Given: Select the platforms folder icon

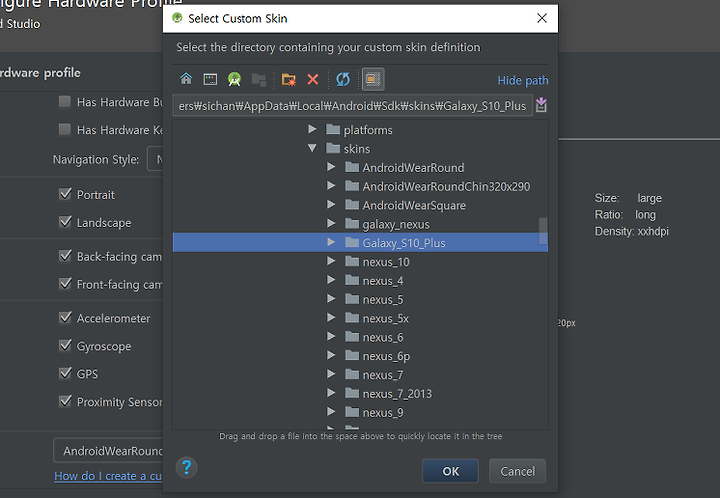Looking at the screenshot, I should click(x=332, y=129).
